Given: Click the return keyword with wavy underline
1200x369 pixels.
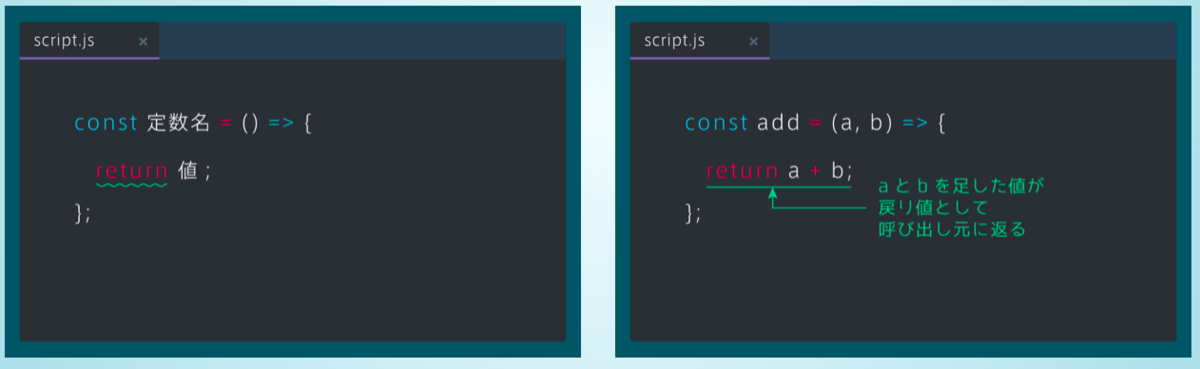Looking at the screenshot, I should click(x=131, y=171).
